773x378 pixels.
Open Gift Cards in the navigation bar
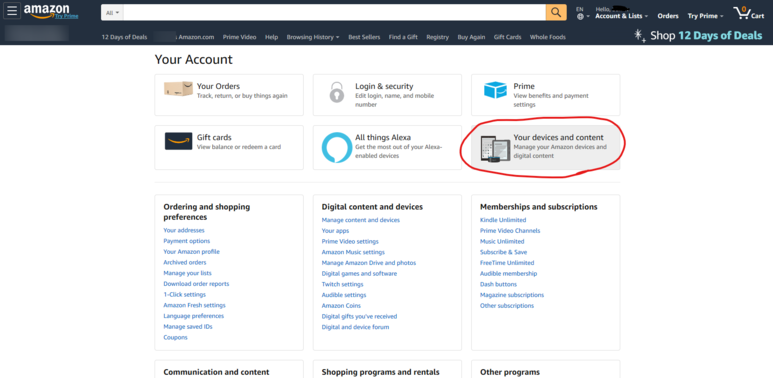(x=507, y=37)
